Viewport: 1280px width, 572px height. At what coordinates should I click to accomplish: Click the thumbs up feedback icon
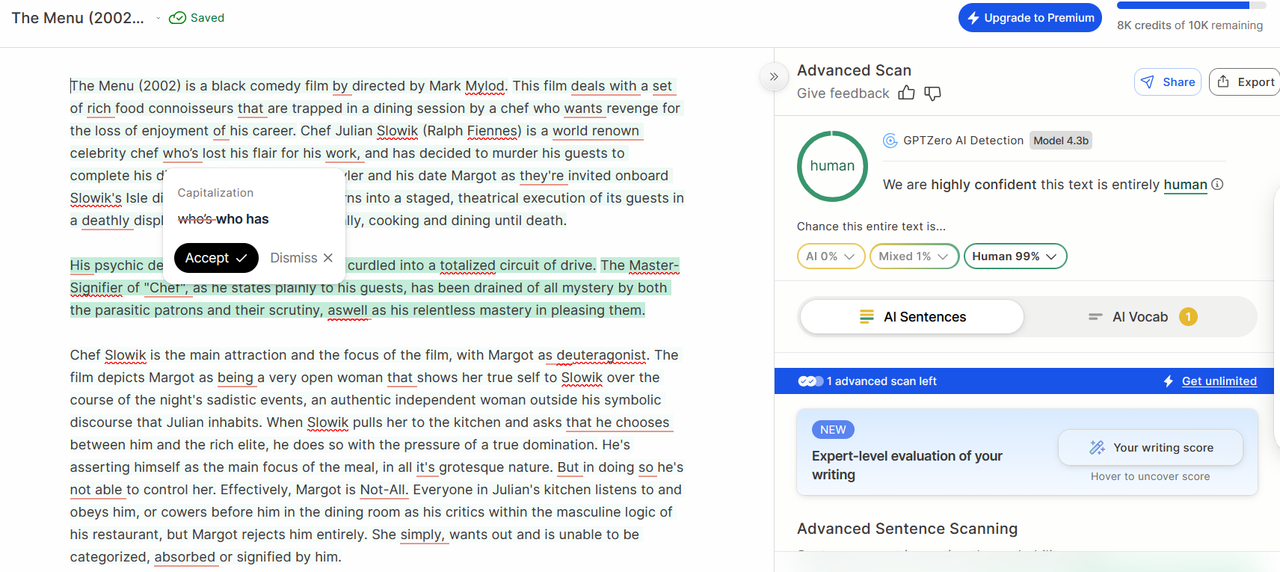[x=906, y=93]
